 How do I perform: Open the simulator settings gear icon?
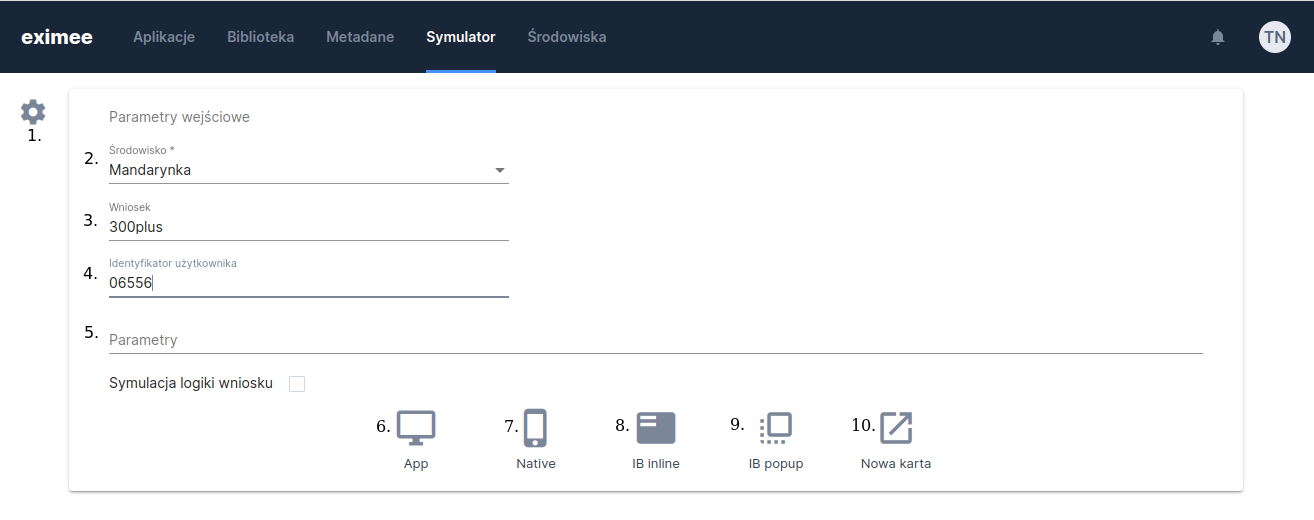click(33, 112)
